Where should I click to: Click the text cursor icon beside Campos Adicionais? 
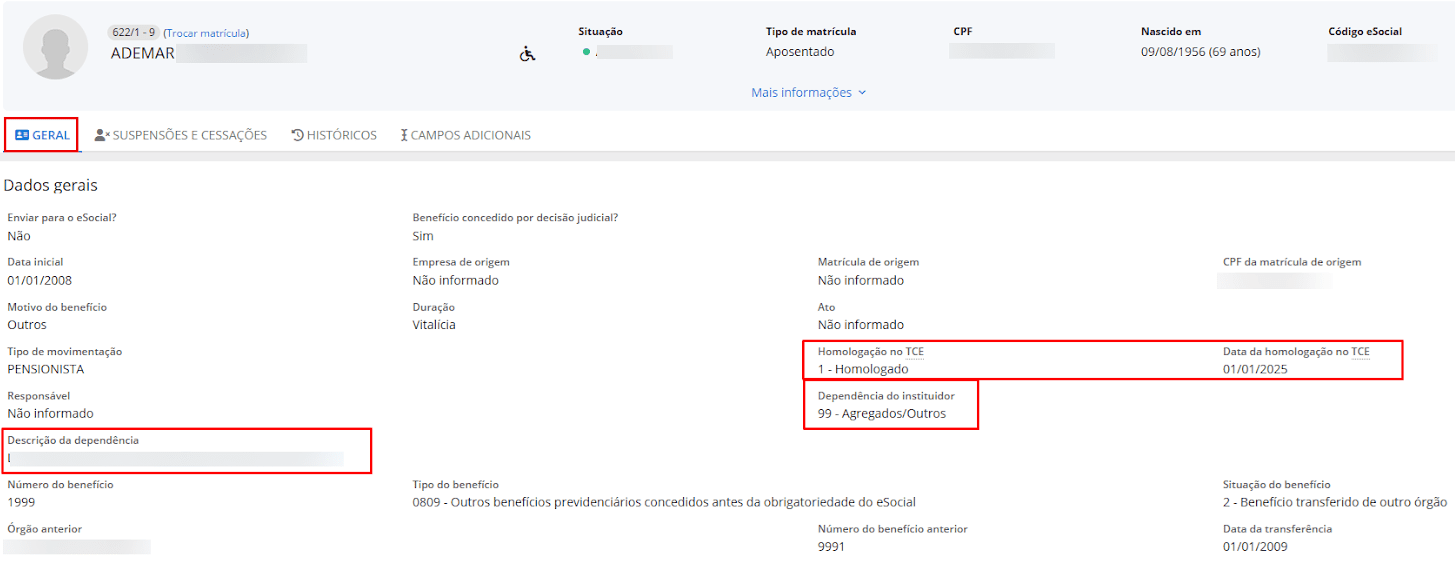[404, 135]
